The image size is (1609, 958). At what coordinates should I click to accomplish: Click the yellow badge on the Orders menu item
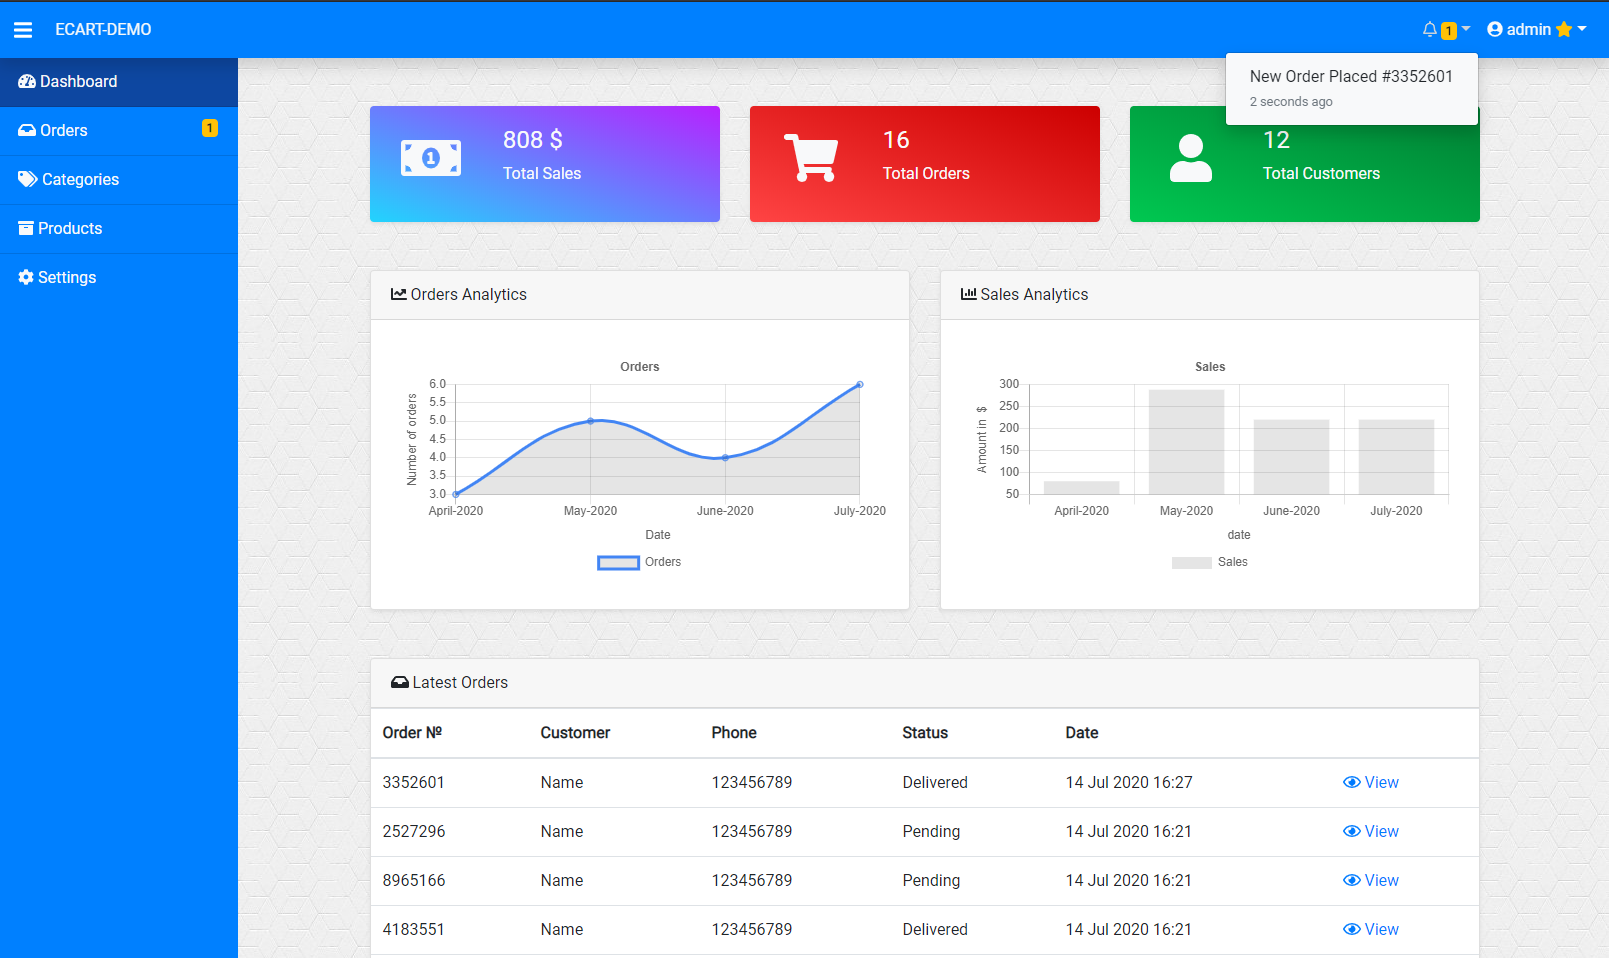(210, 129)
